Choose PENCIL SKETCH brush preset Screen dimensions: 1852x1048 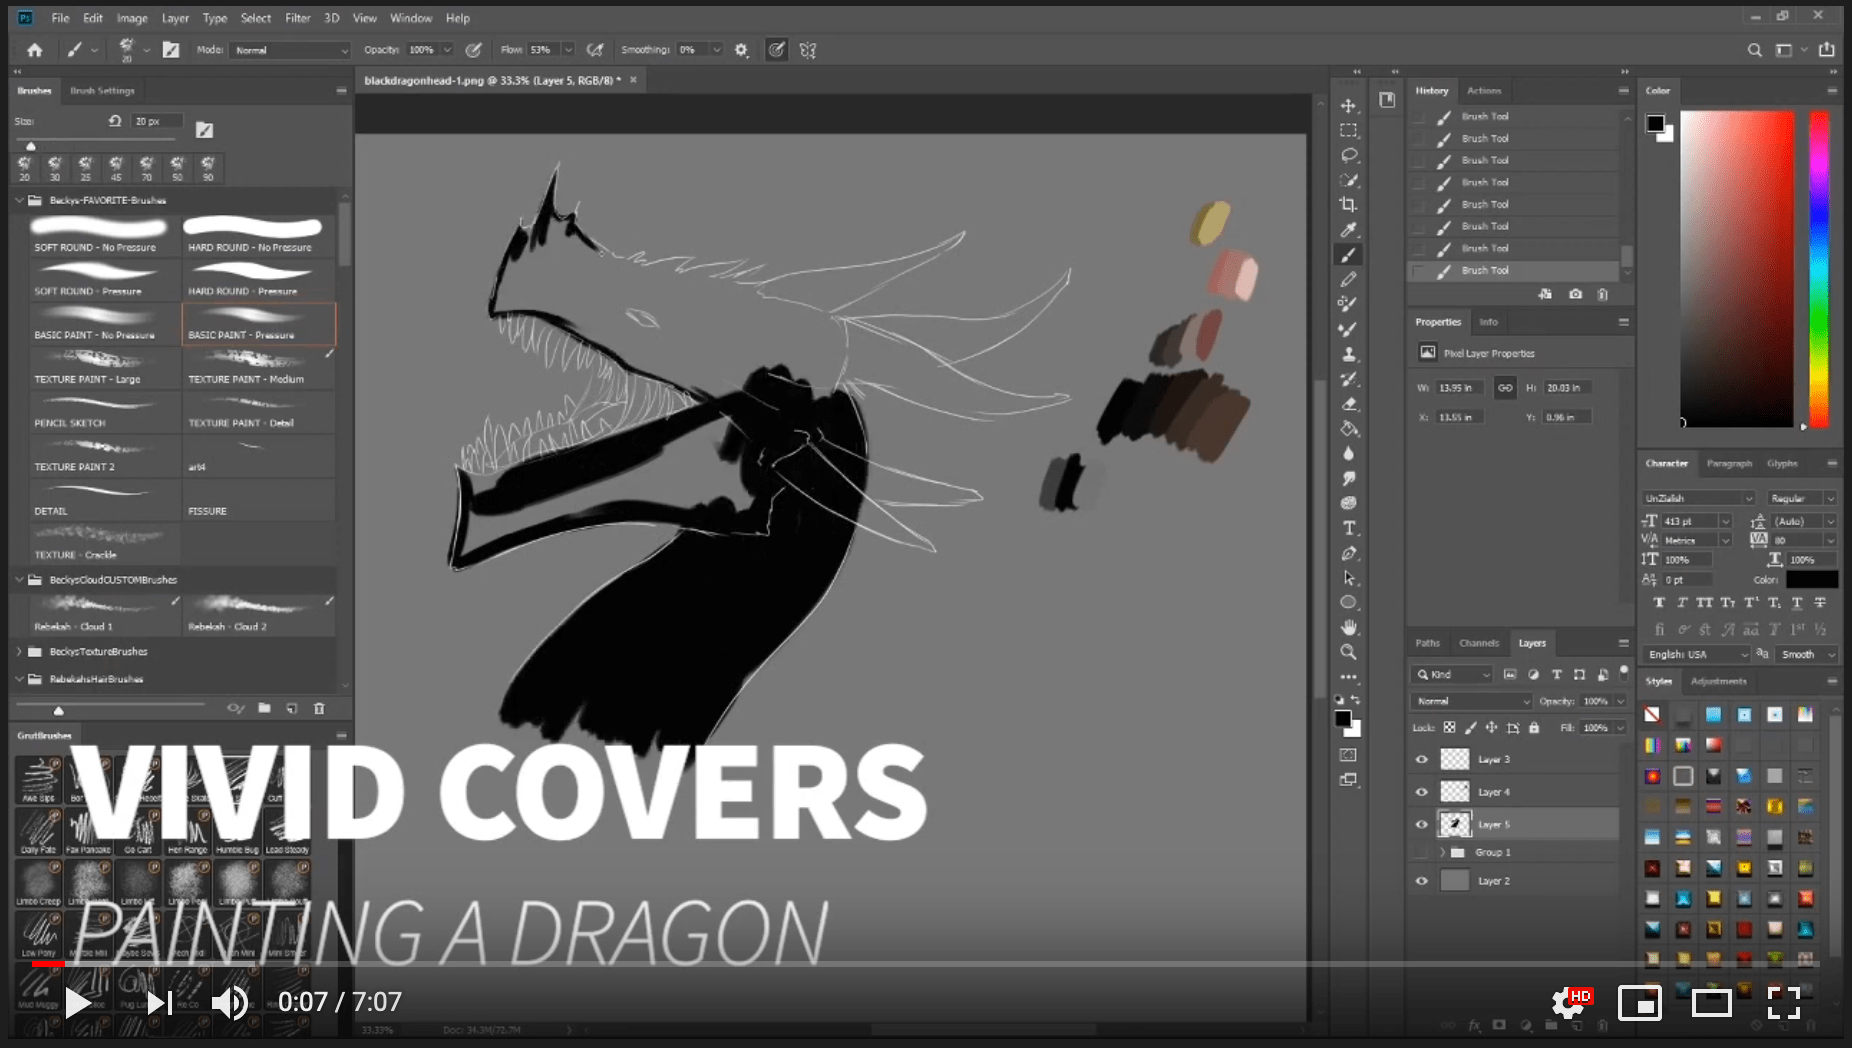(x=105, y=411)
